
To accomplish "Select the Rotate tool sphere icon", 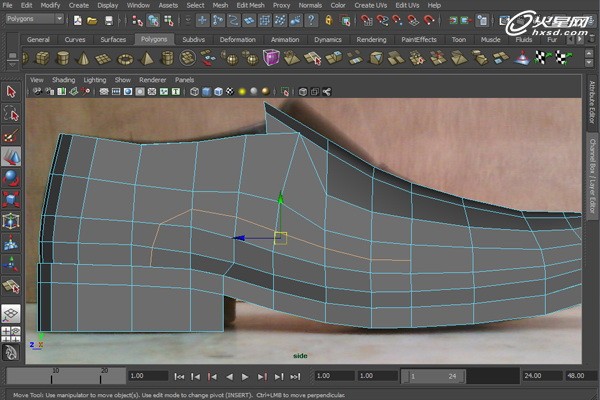I will [11, 178].
